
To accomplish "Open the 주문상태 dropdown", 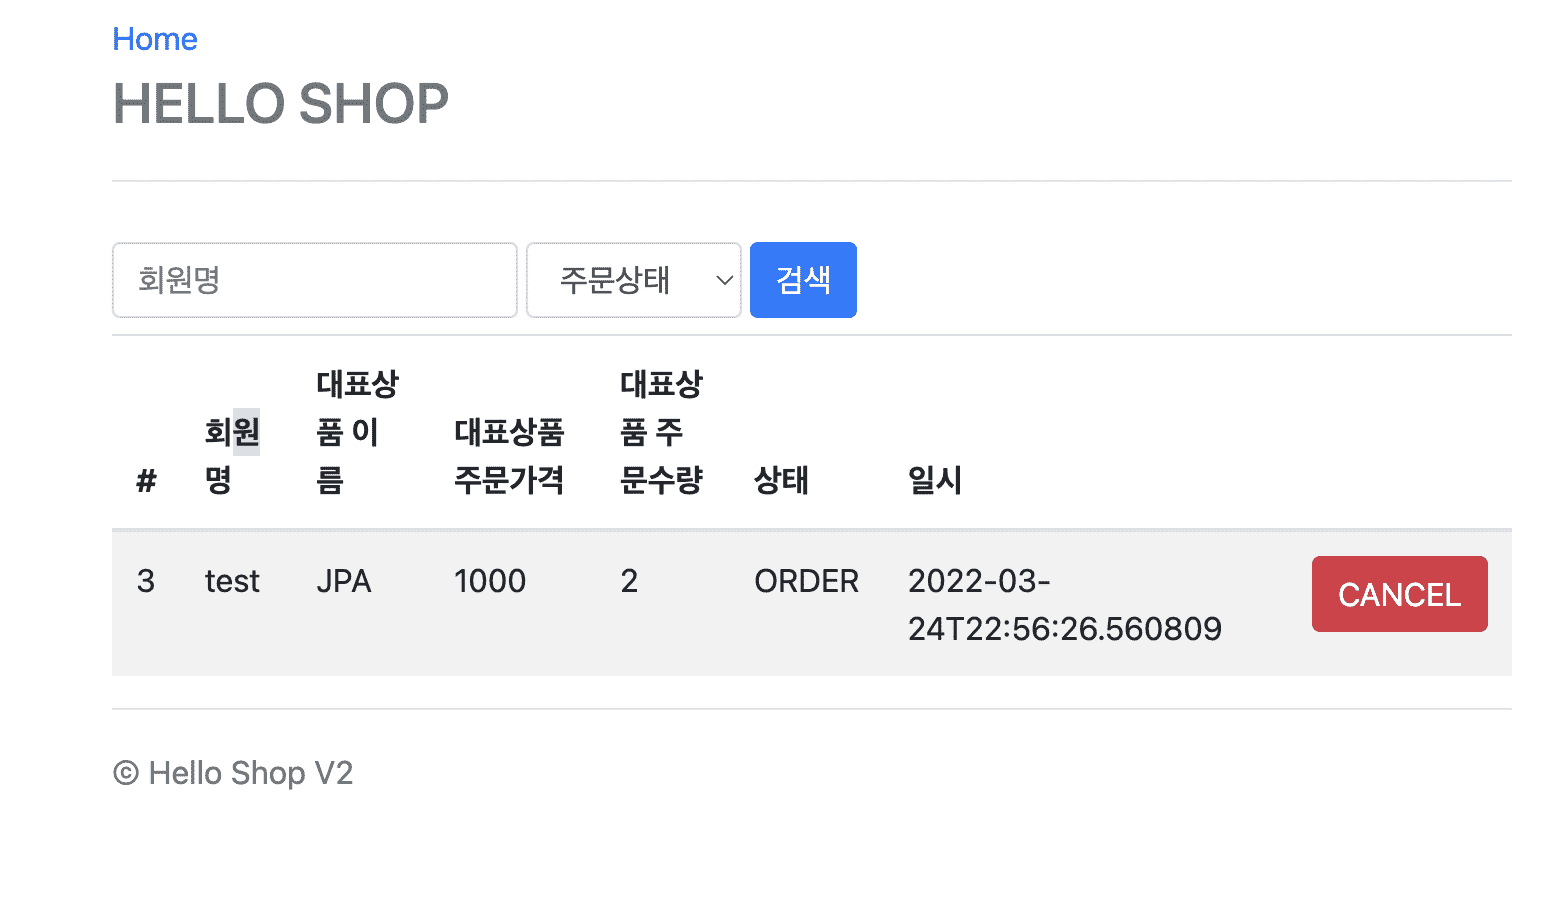I will click(633, 280).
